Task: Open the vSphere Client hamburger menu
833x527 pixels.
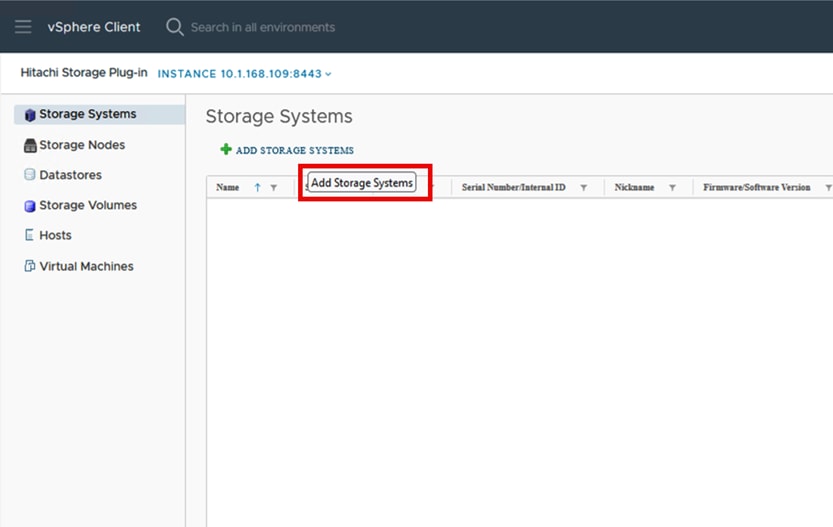Action: point(23,27)
